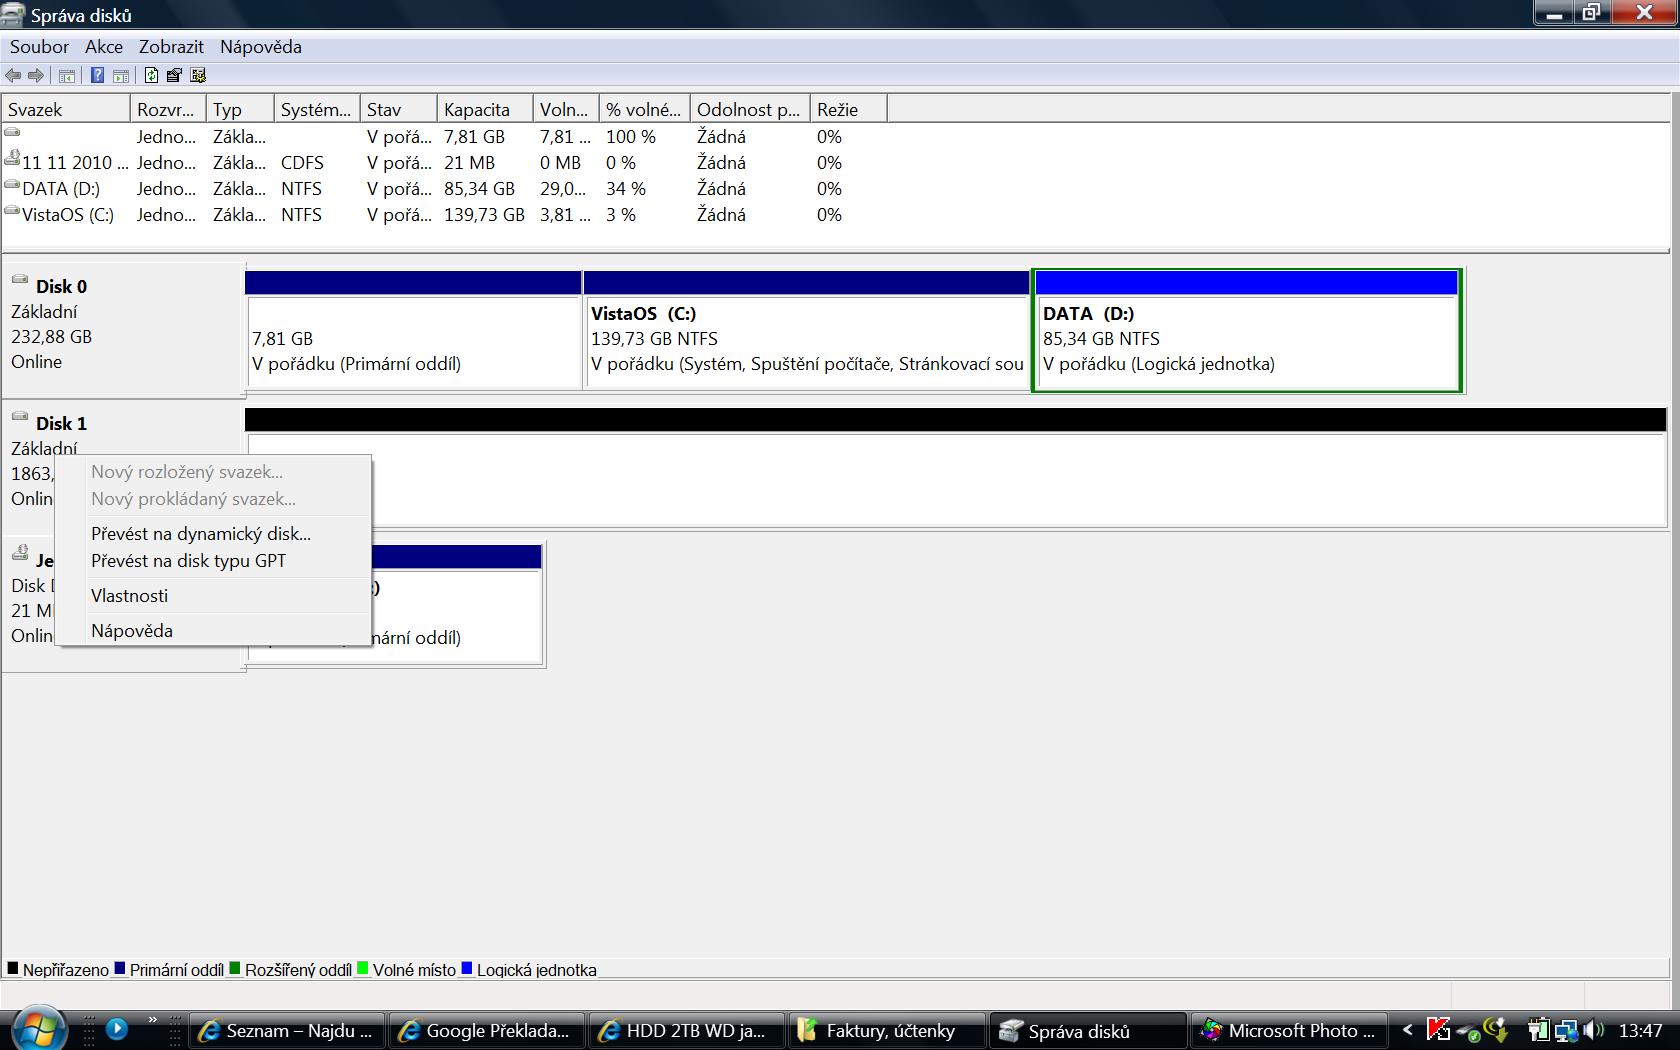The width and height of the screenshot is (1680, 1050).
Task: Open the 'Faktury, účtenky' folder from the taskbar
Action: pos(888,1031)
